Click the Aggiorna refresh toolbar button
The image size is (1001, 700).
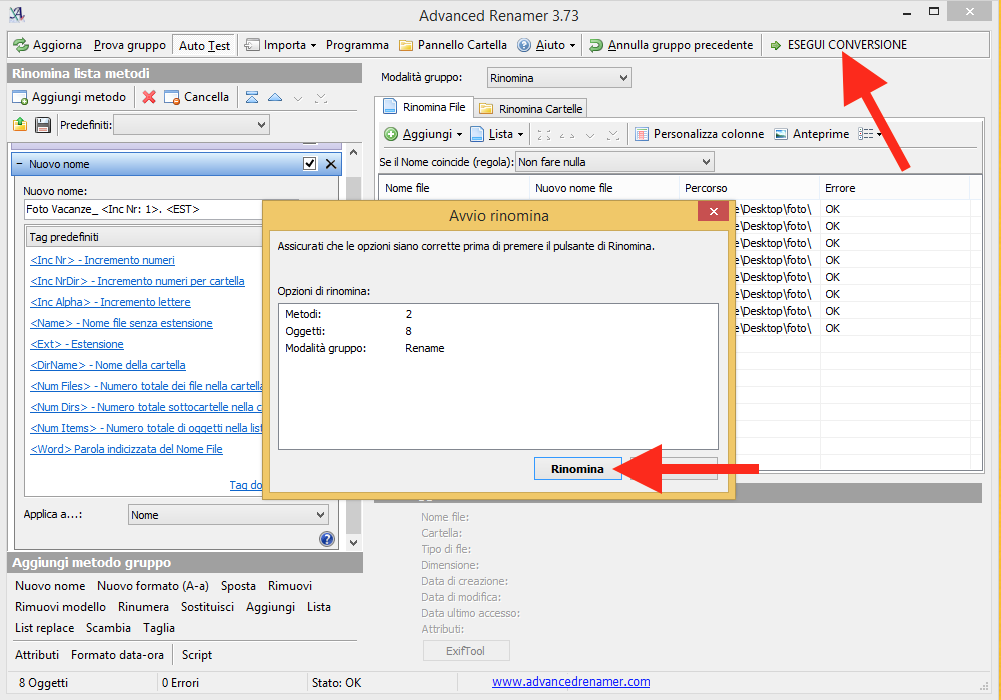pos(48,45)
